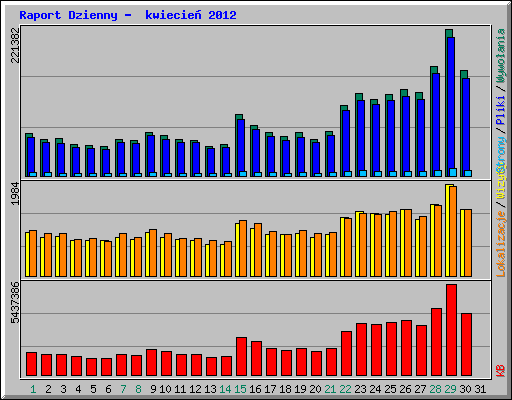
Task: Click the 5437386 y-axis value
Action: [x=15, y=303]
